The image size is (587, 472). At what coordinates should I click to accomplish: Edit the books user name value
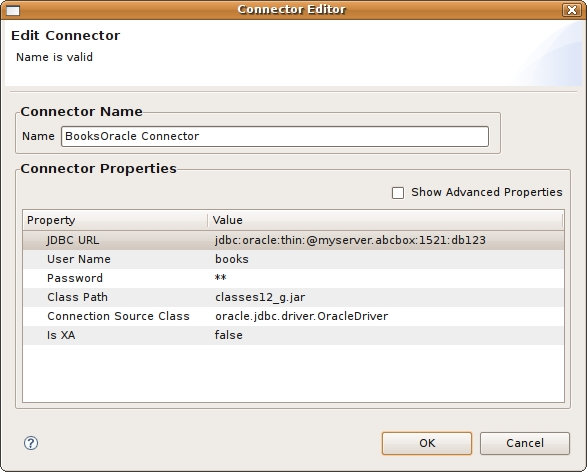[231, 259]
